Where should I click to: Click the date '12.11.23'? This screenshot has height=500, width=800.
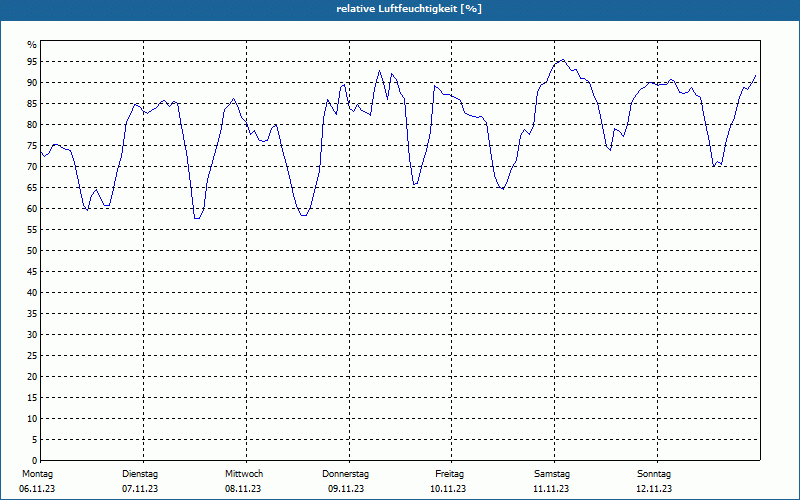pos(654,489)
